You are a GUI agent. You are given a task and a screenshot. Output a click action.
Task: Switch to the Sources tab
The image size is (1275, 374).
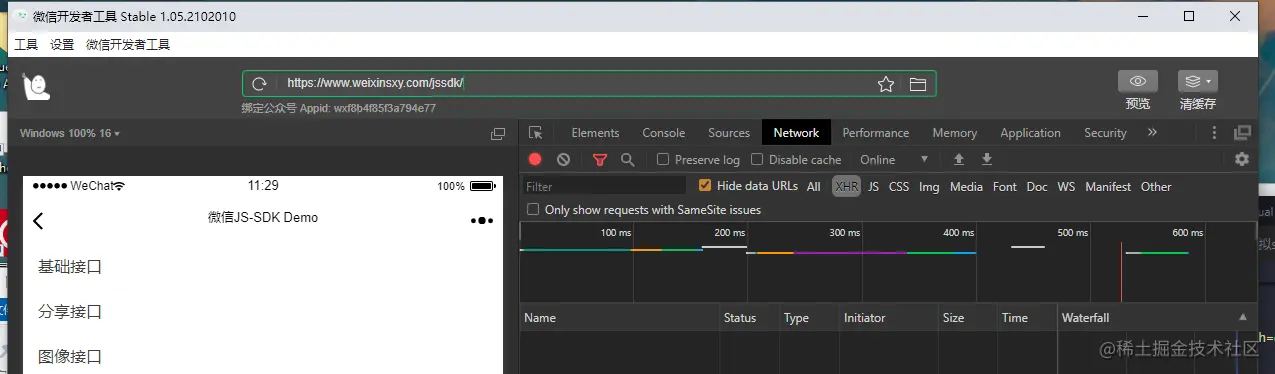pyautogui.click(x=729, y=133)
